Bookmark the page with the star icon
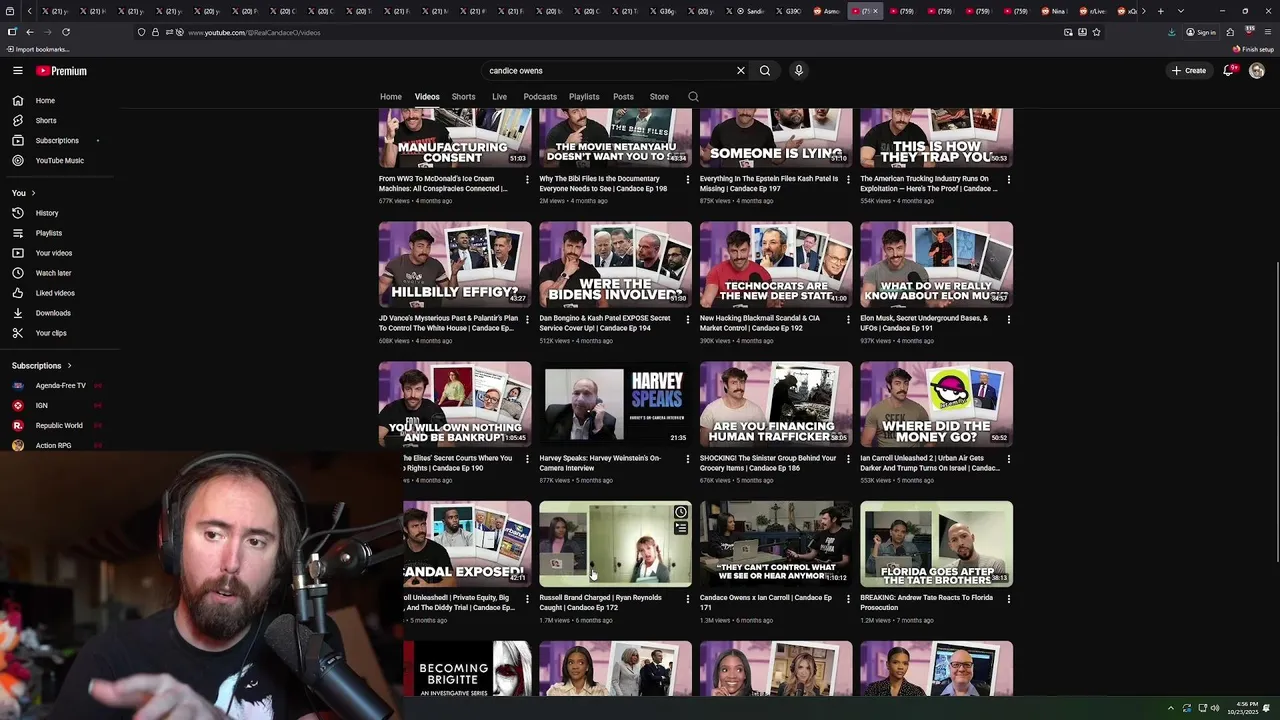Image resolution: width=1280 pixels, height=720 pixels. tap(1097, 32)
